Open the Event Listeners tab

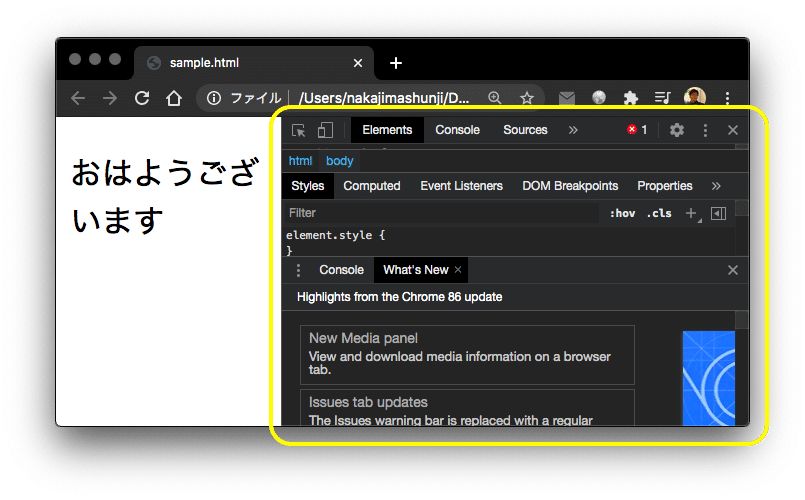tap(461, 186)
